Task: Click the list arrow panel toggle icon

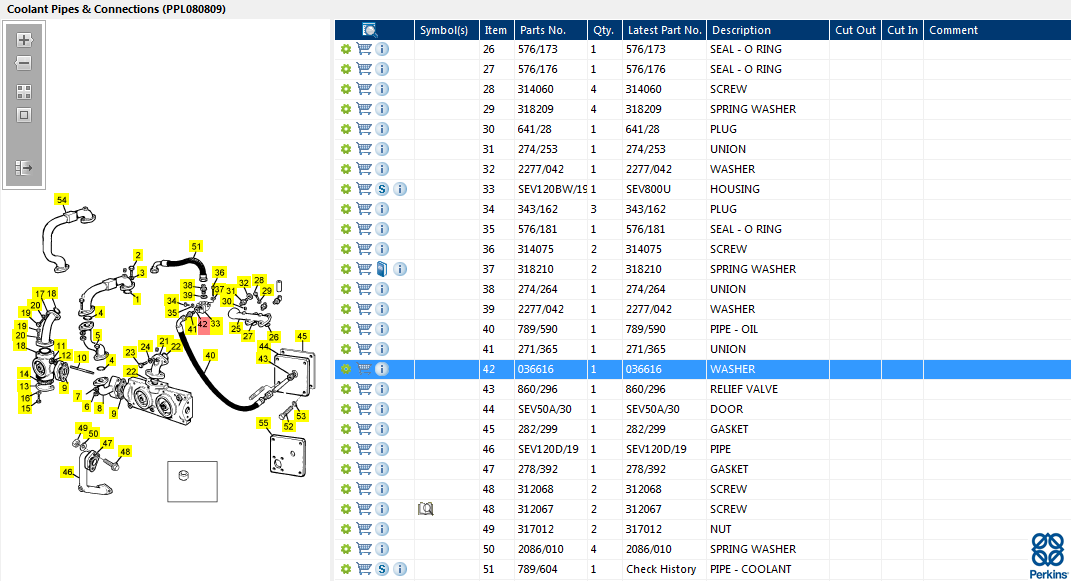Action: click(24, 167)
